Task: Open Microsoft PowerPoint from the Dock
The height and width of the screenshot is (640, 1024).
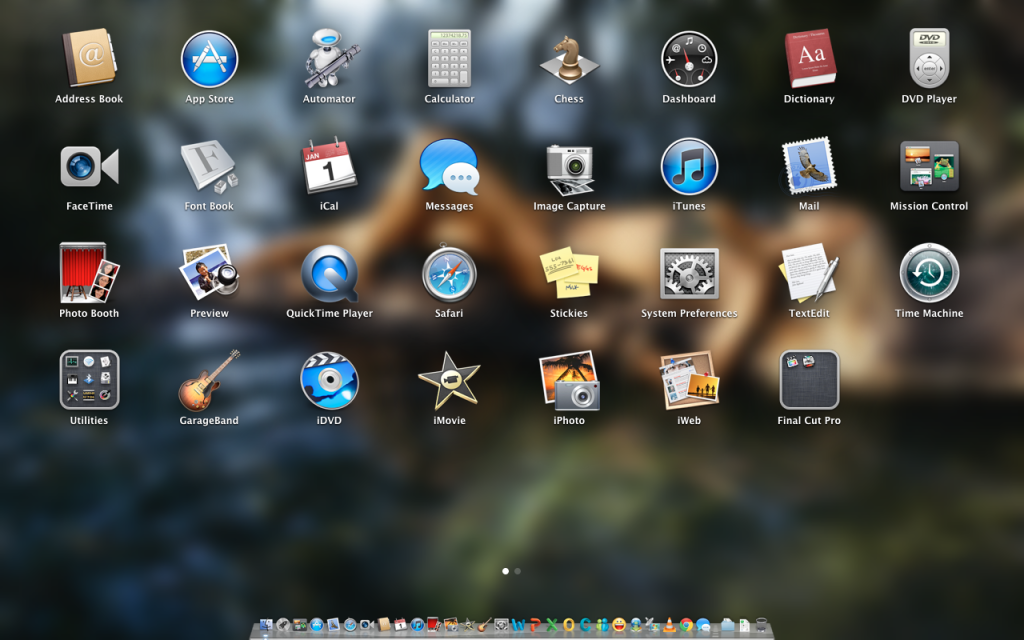Action: (535, 625)
